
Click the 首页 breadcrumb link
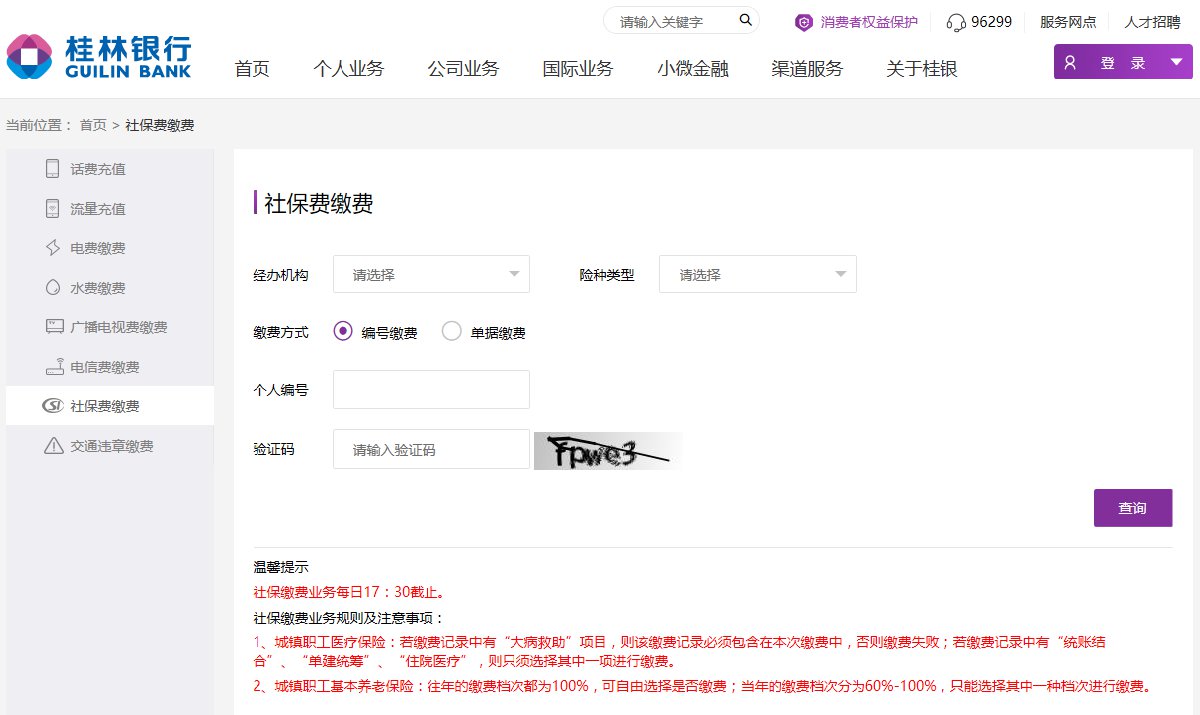coord(93,125)
